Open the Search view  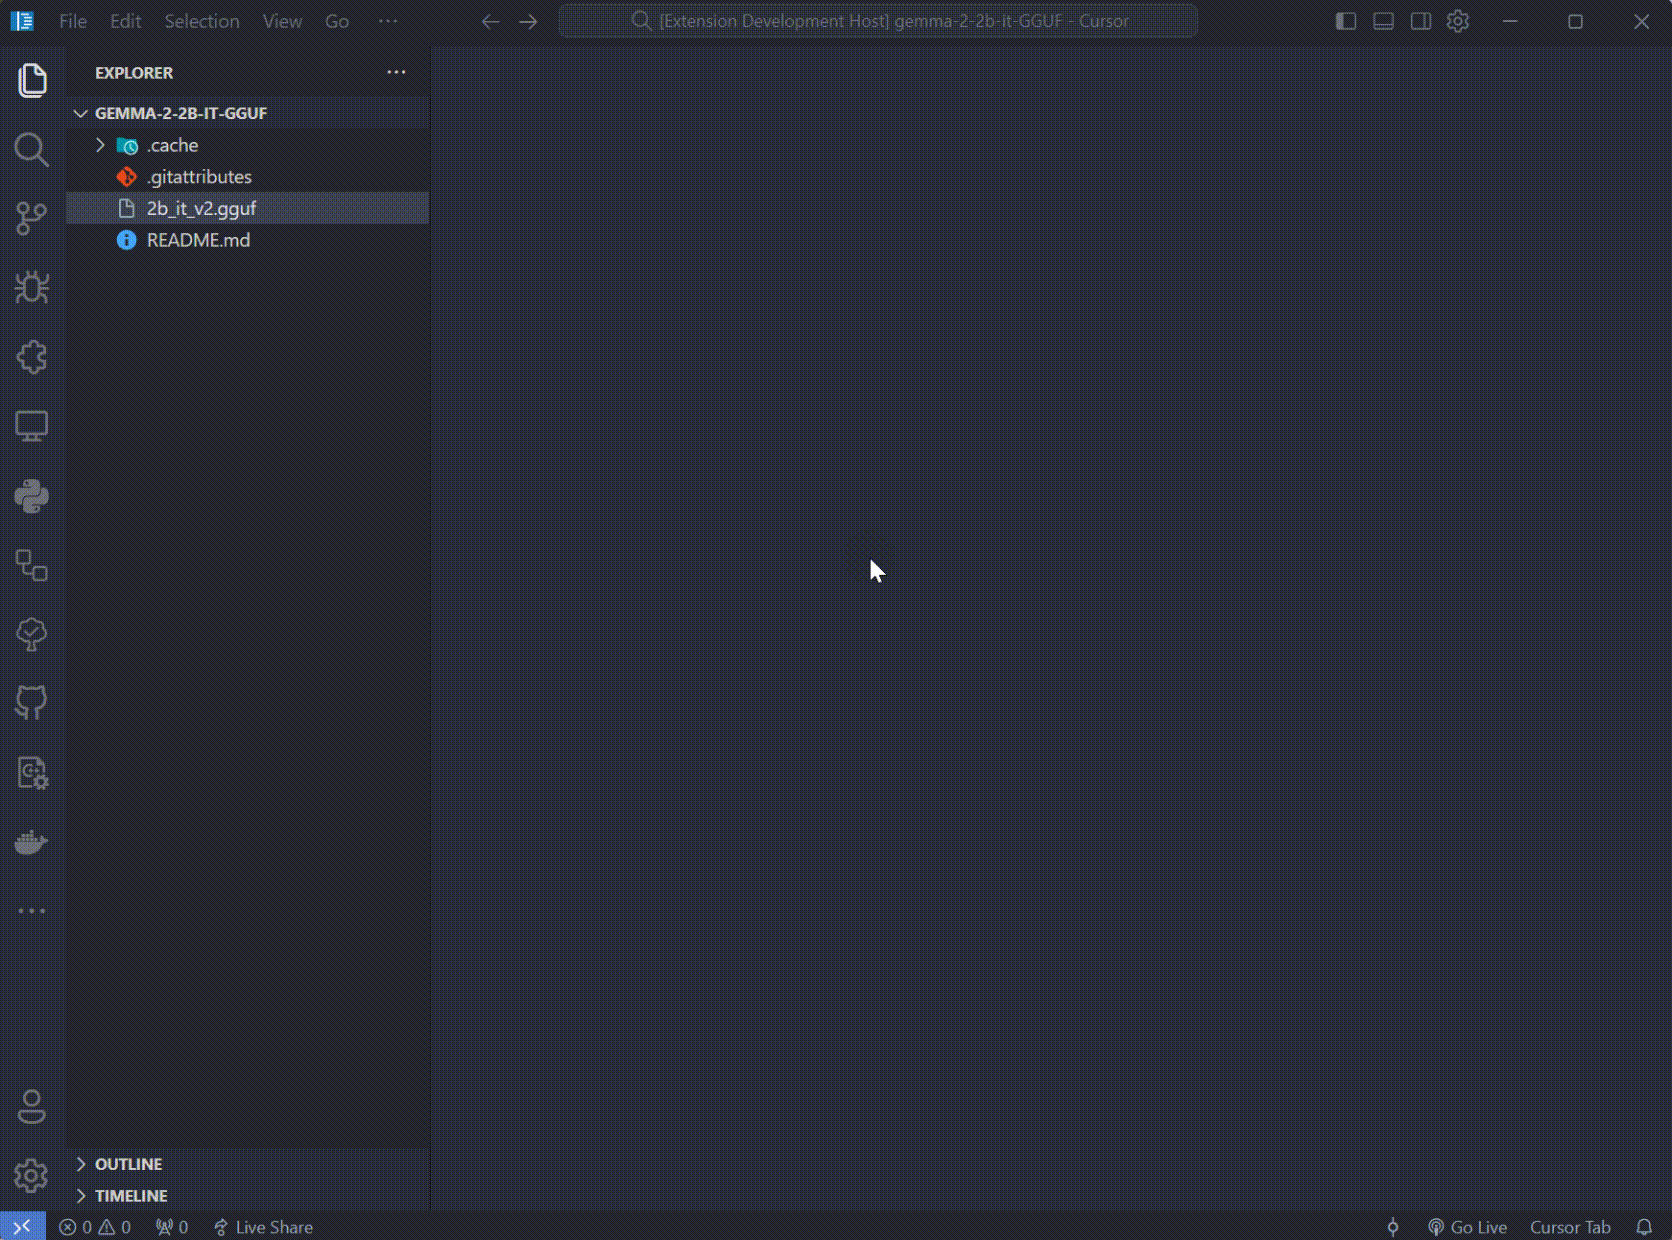coord(32,150)
